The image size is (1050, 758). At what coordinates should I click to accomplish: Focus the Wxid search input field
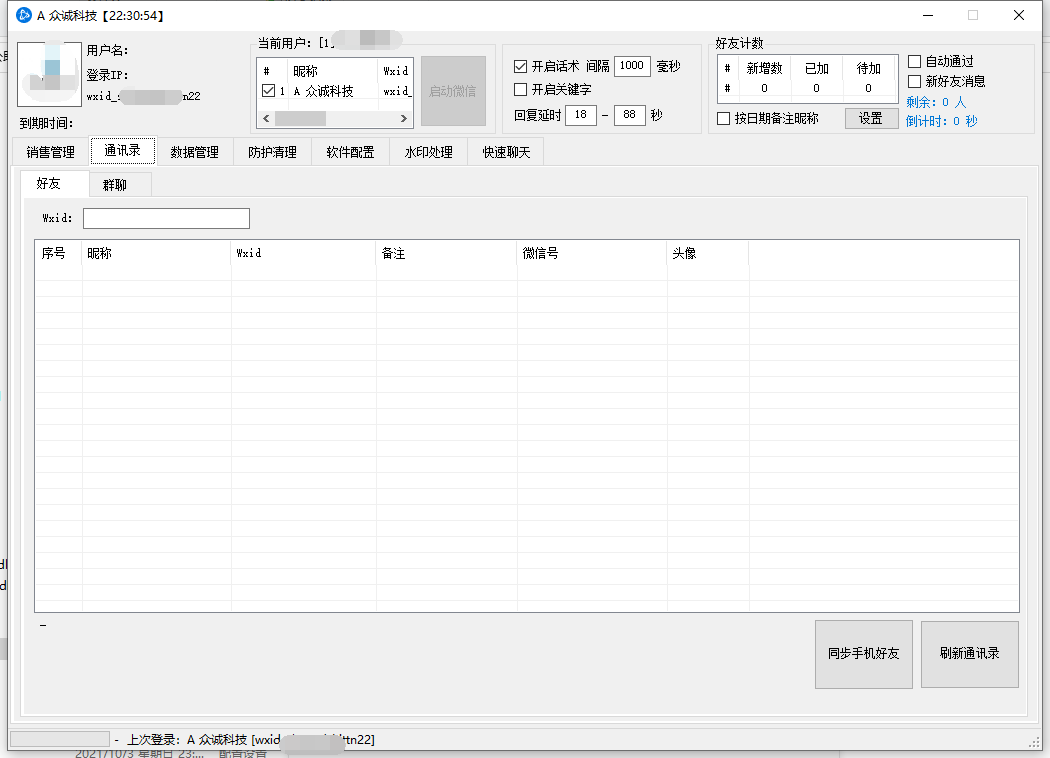[166, 218]
